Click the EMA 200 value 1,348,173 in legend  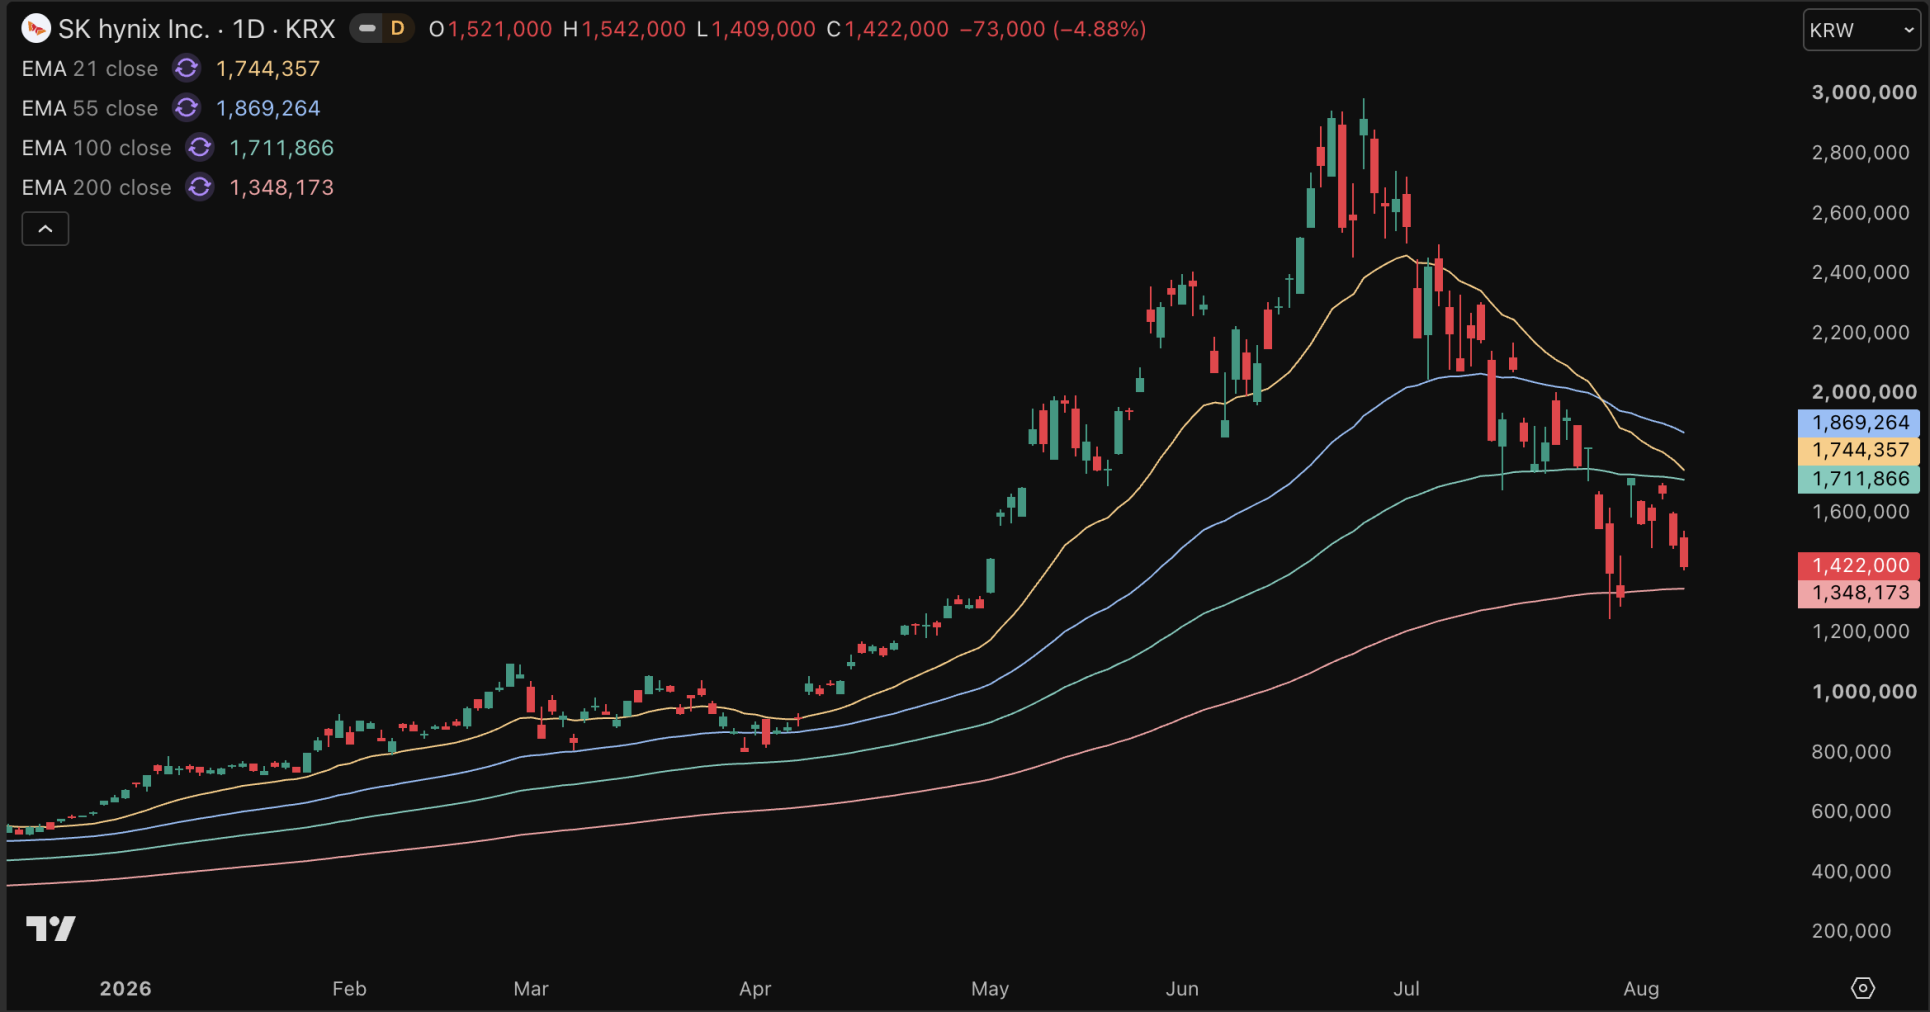(282, 188)
